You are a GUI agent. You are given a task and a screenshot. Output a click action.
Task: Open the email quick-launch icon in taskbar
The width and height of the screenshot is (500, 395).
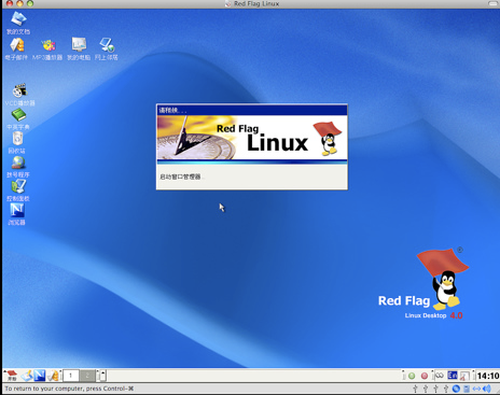pyautogui.click(x=53, y=376)
